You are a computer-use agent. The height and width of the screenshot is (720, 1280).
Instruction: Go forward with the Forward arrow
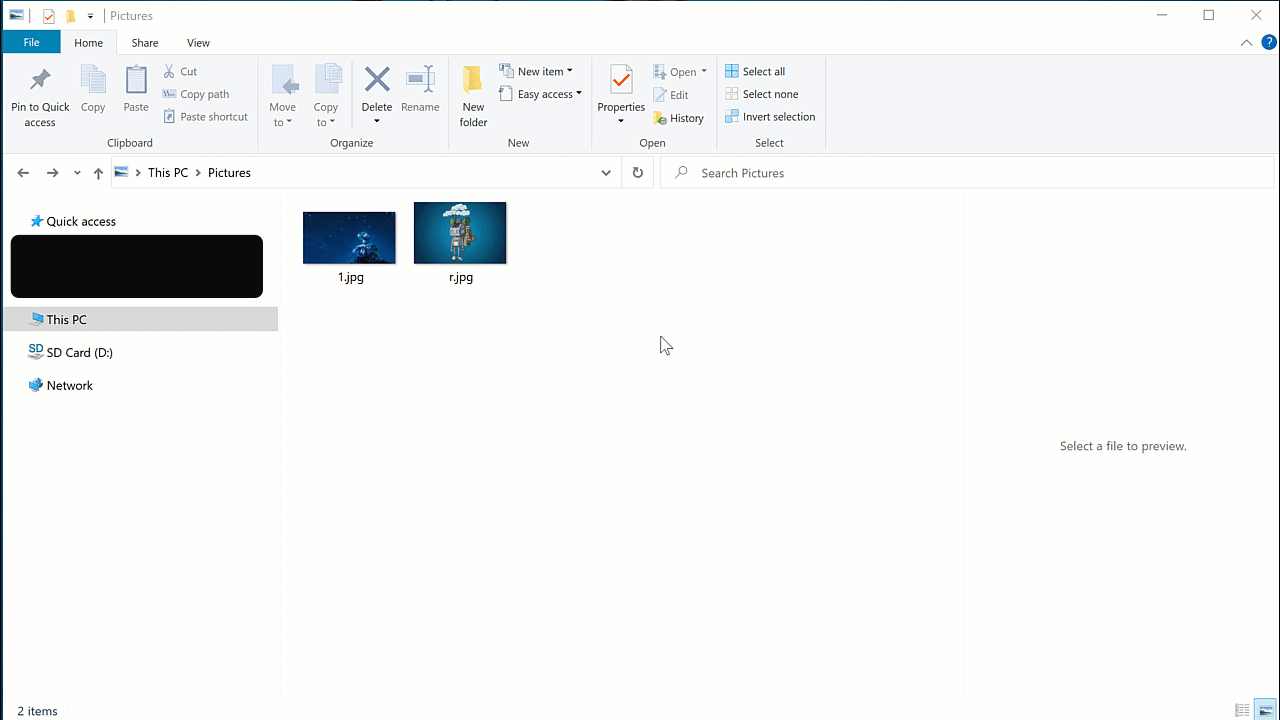[53, 173]
